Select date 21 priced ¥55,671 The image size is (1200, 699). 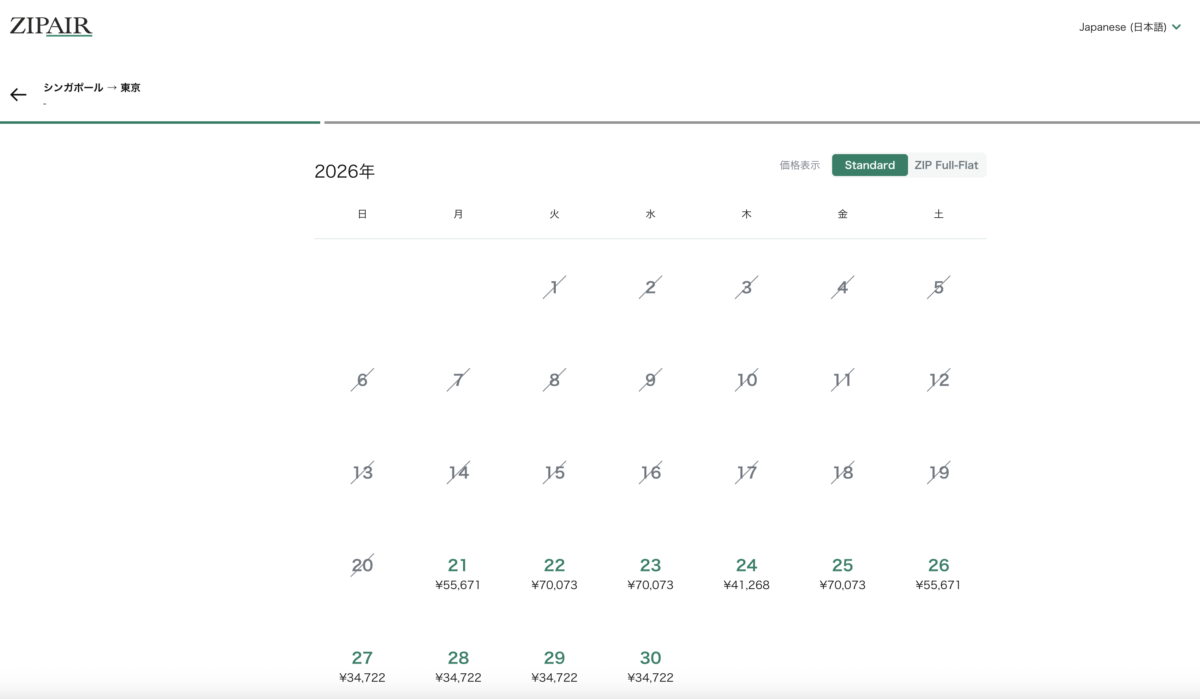(x=458, y=573)
